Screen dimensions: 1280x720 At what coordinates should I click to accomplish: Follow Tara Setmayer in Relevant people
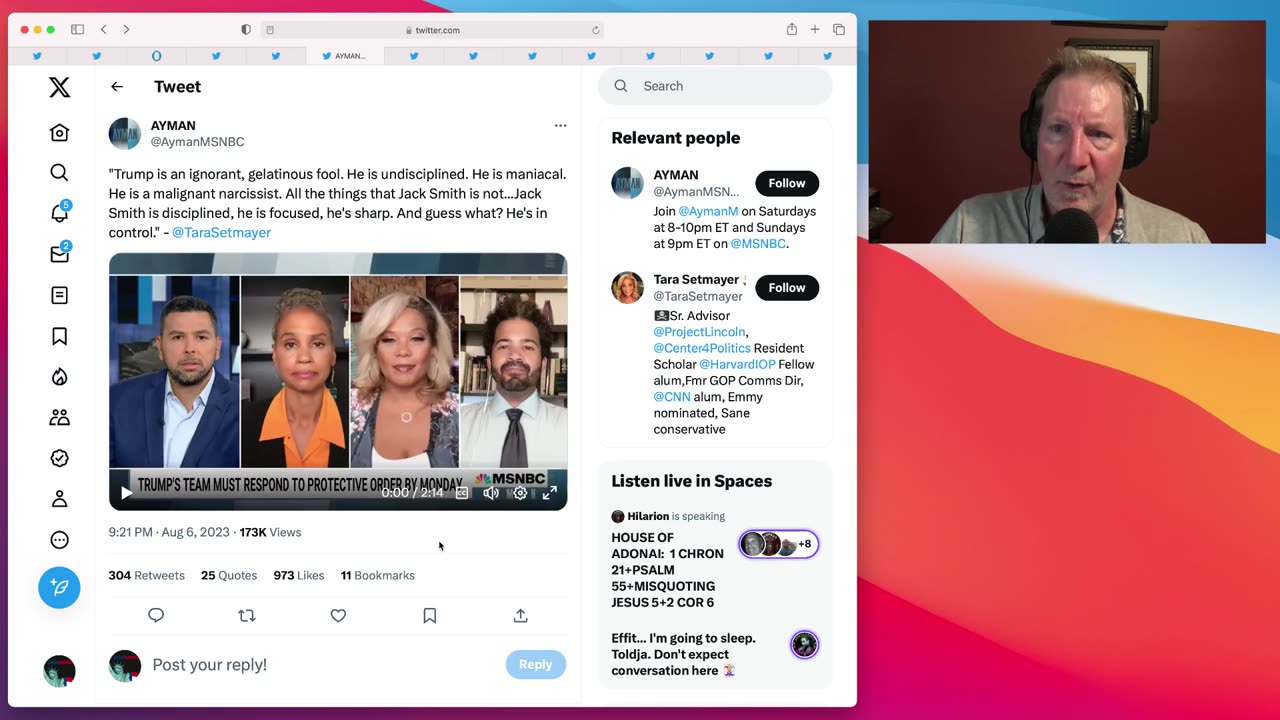pyautogui.click(x=787, y=288)
